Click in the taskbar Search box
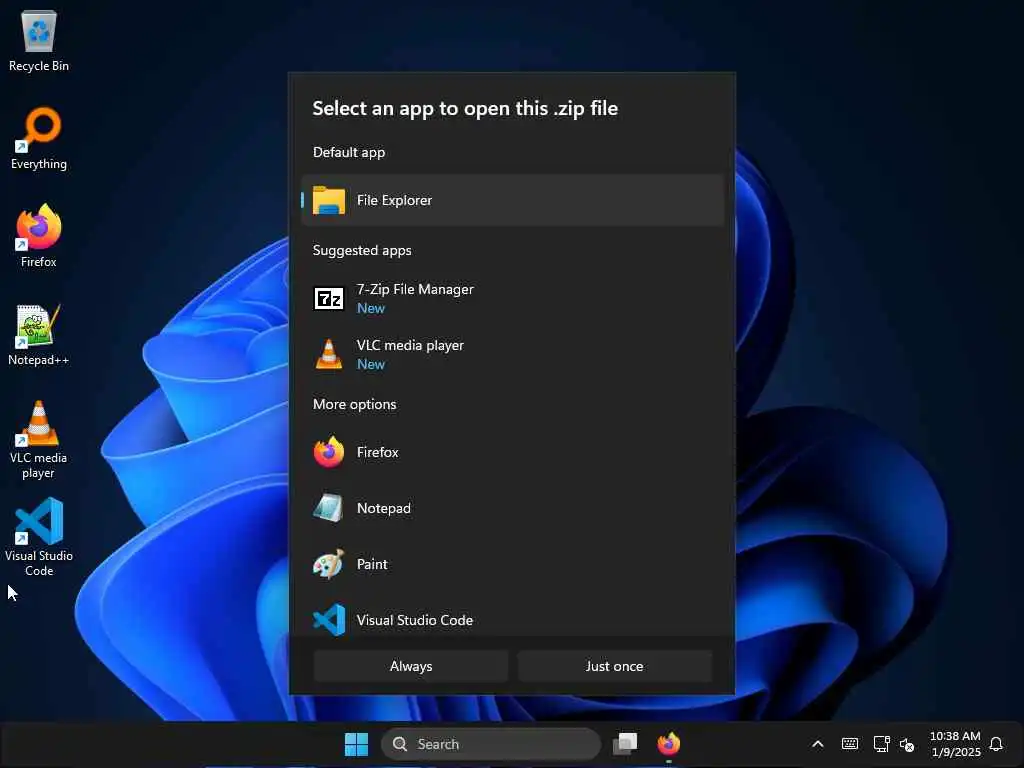Image resolution: width=1024 pixels, height=768 pixels. click(490, 744)
